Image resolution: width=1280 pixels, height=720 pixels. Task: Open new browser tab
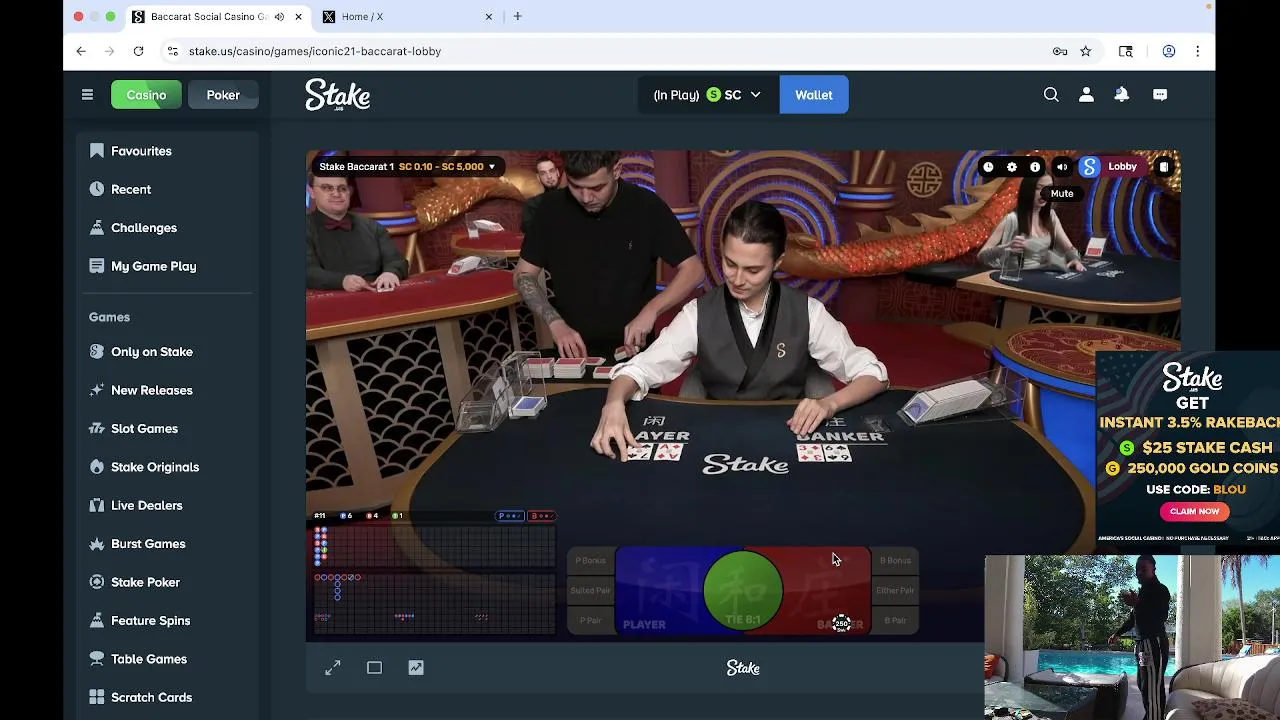(x=517, y=16)
